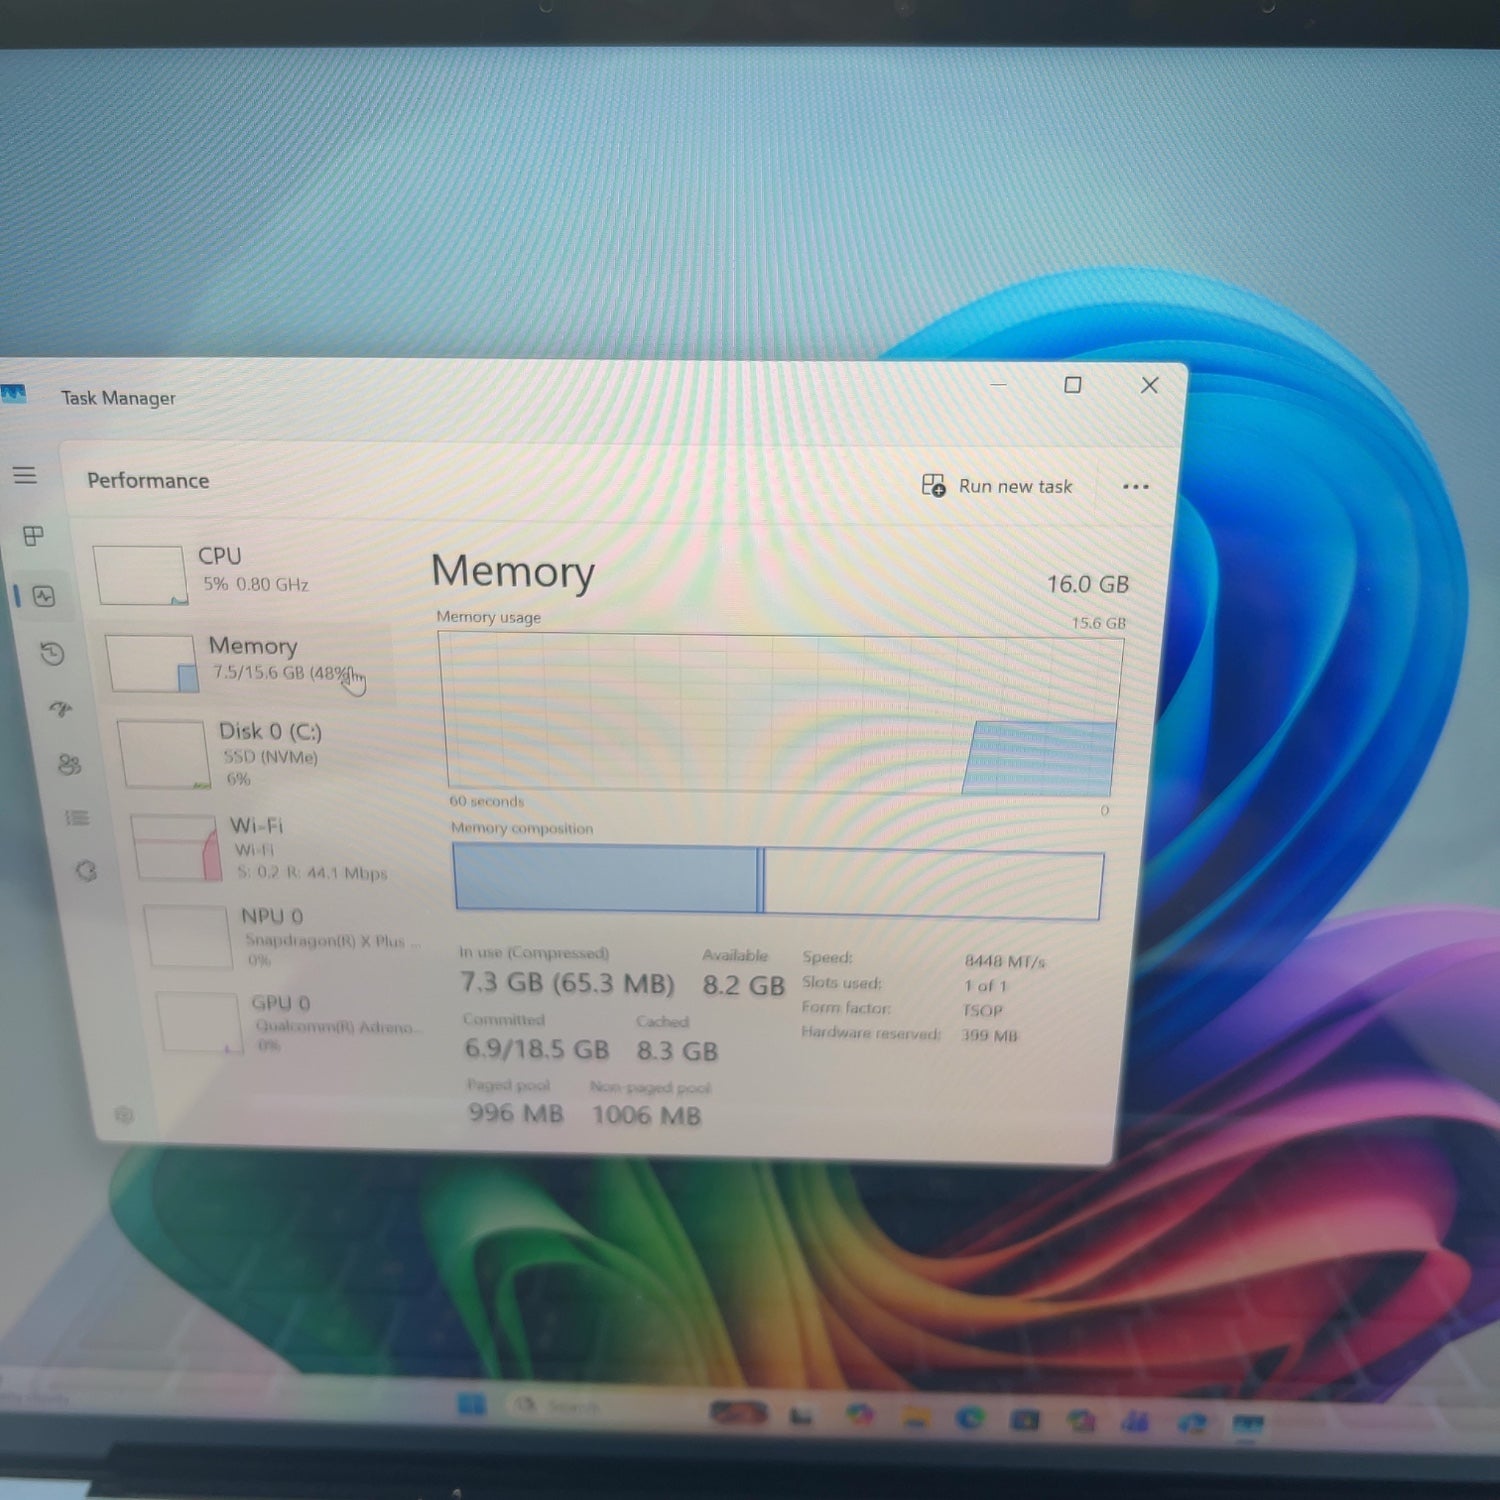Open App history from sidebar clock icon
1500x1500 pixels.
[52, 654]
